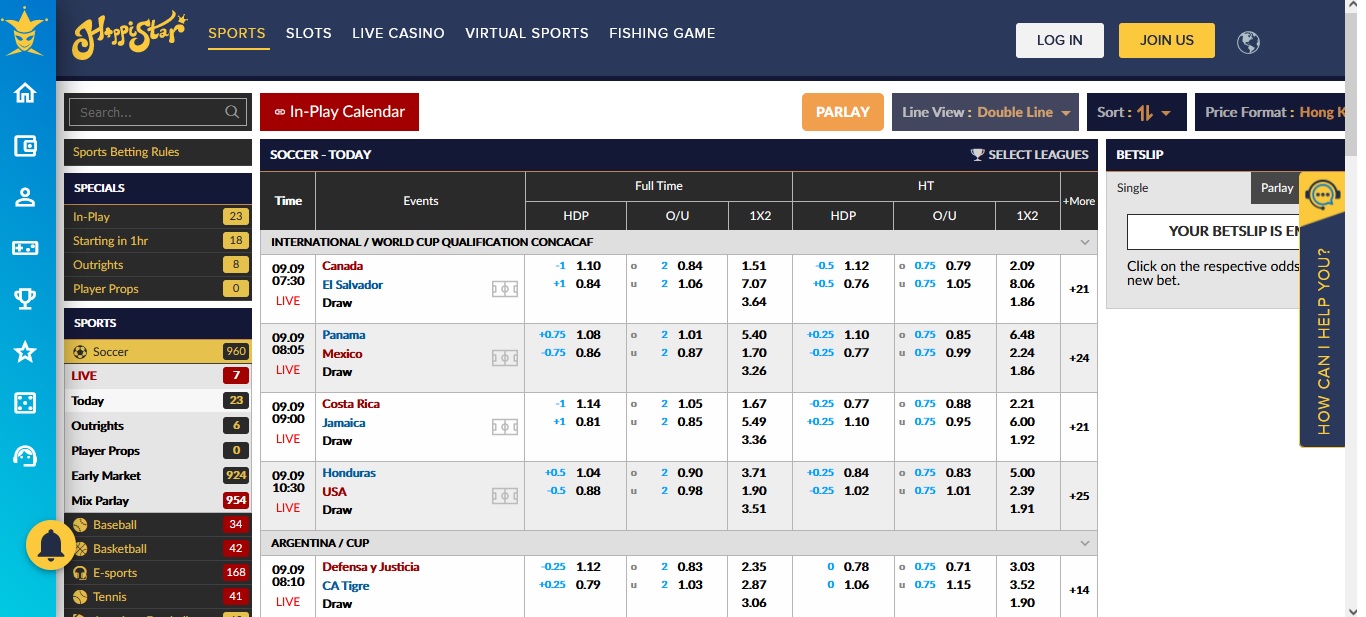Collapse World Cup Qualification CONCACAF league
The width and height of the screenshot is (1366, 617).
[1085, 243]
